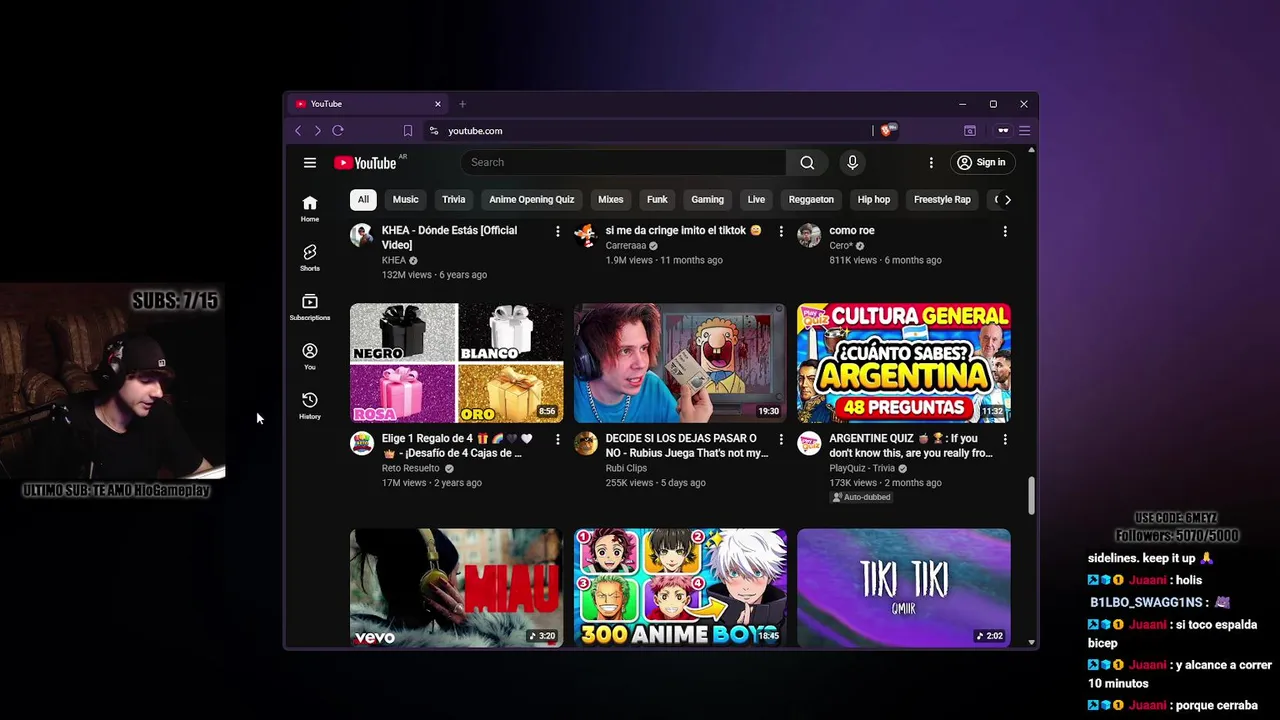This screenshot has height=720, width=1280.
Task: Click the Brave shields icon
Action: [x=888, y=130]
